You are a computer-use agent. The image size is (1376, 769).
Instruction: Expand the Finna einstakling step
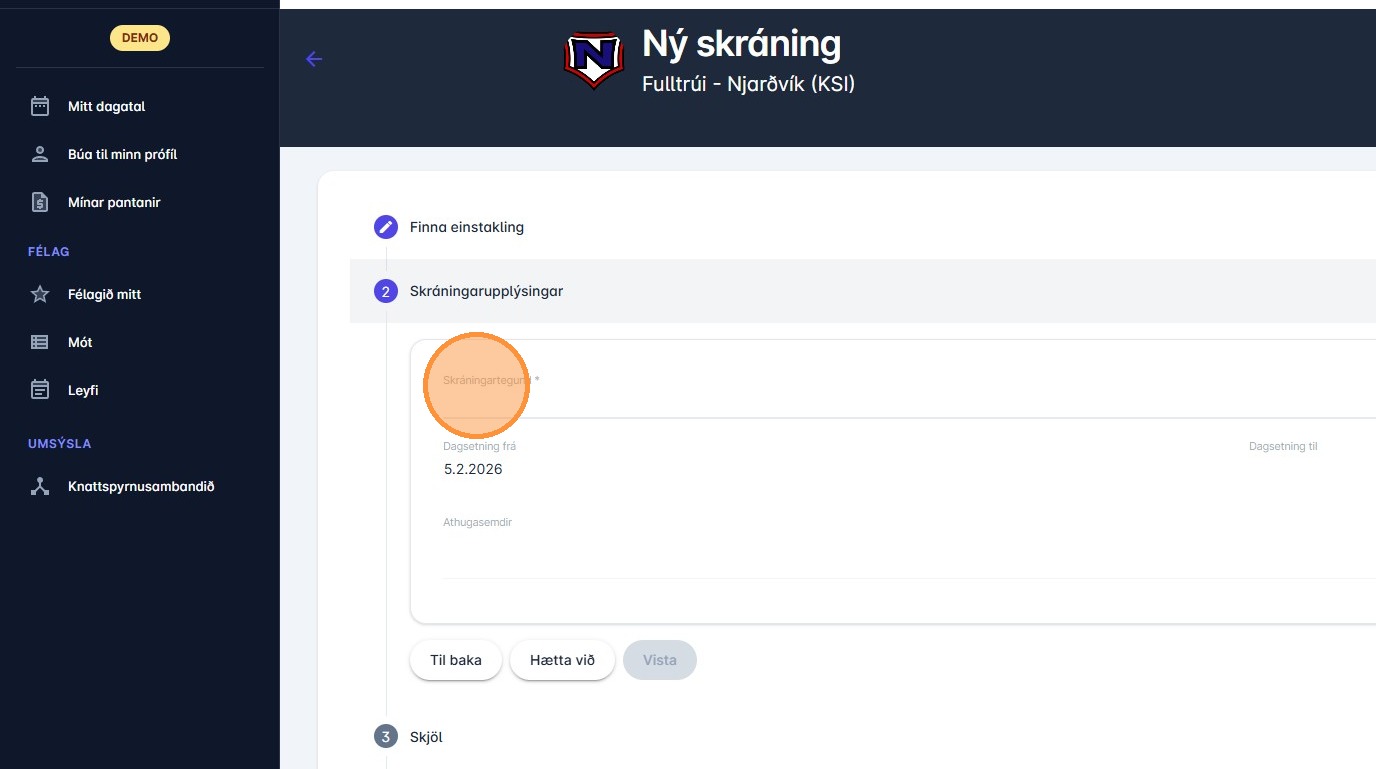tap(466, 227)
